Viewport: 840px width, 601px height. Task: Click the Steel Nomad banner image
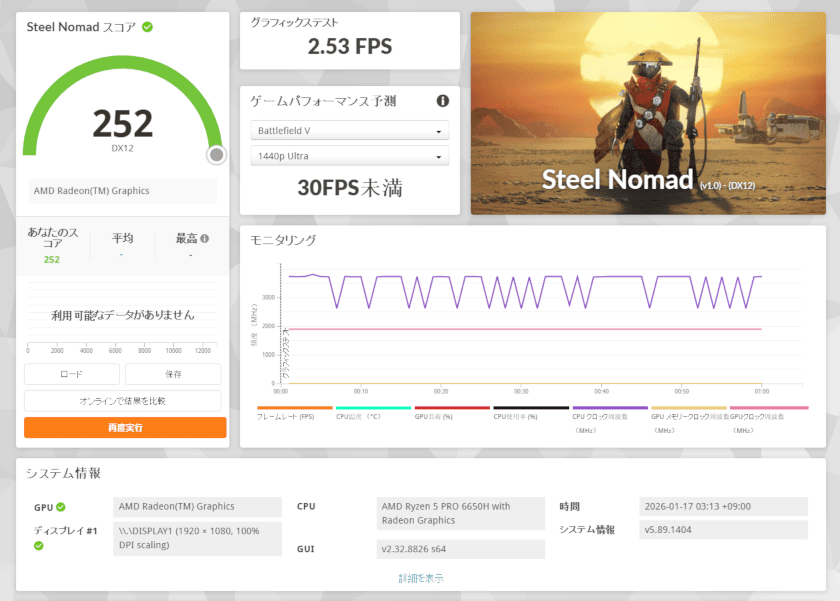pyautogui.click(x=648, y=113)
